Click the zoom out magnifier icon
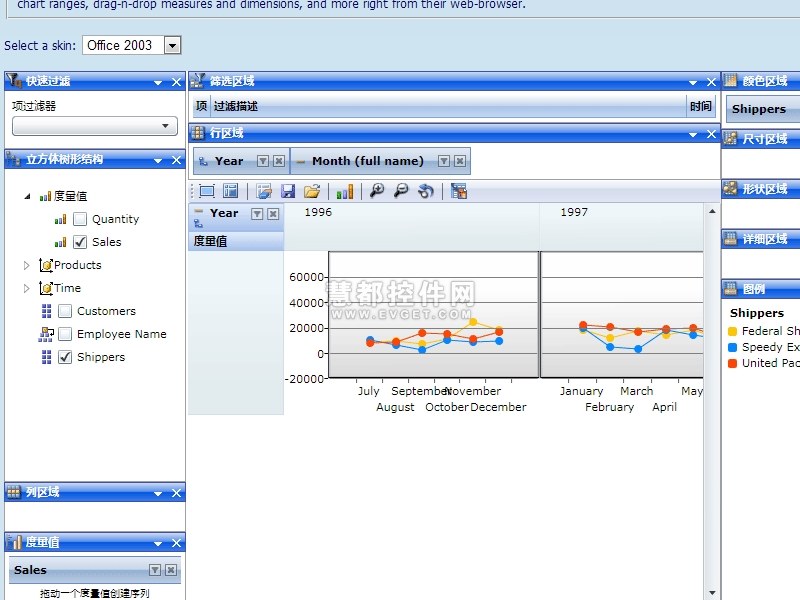Image resolution: width=800 pixels, height=600 pixels. click(402, 191)
